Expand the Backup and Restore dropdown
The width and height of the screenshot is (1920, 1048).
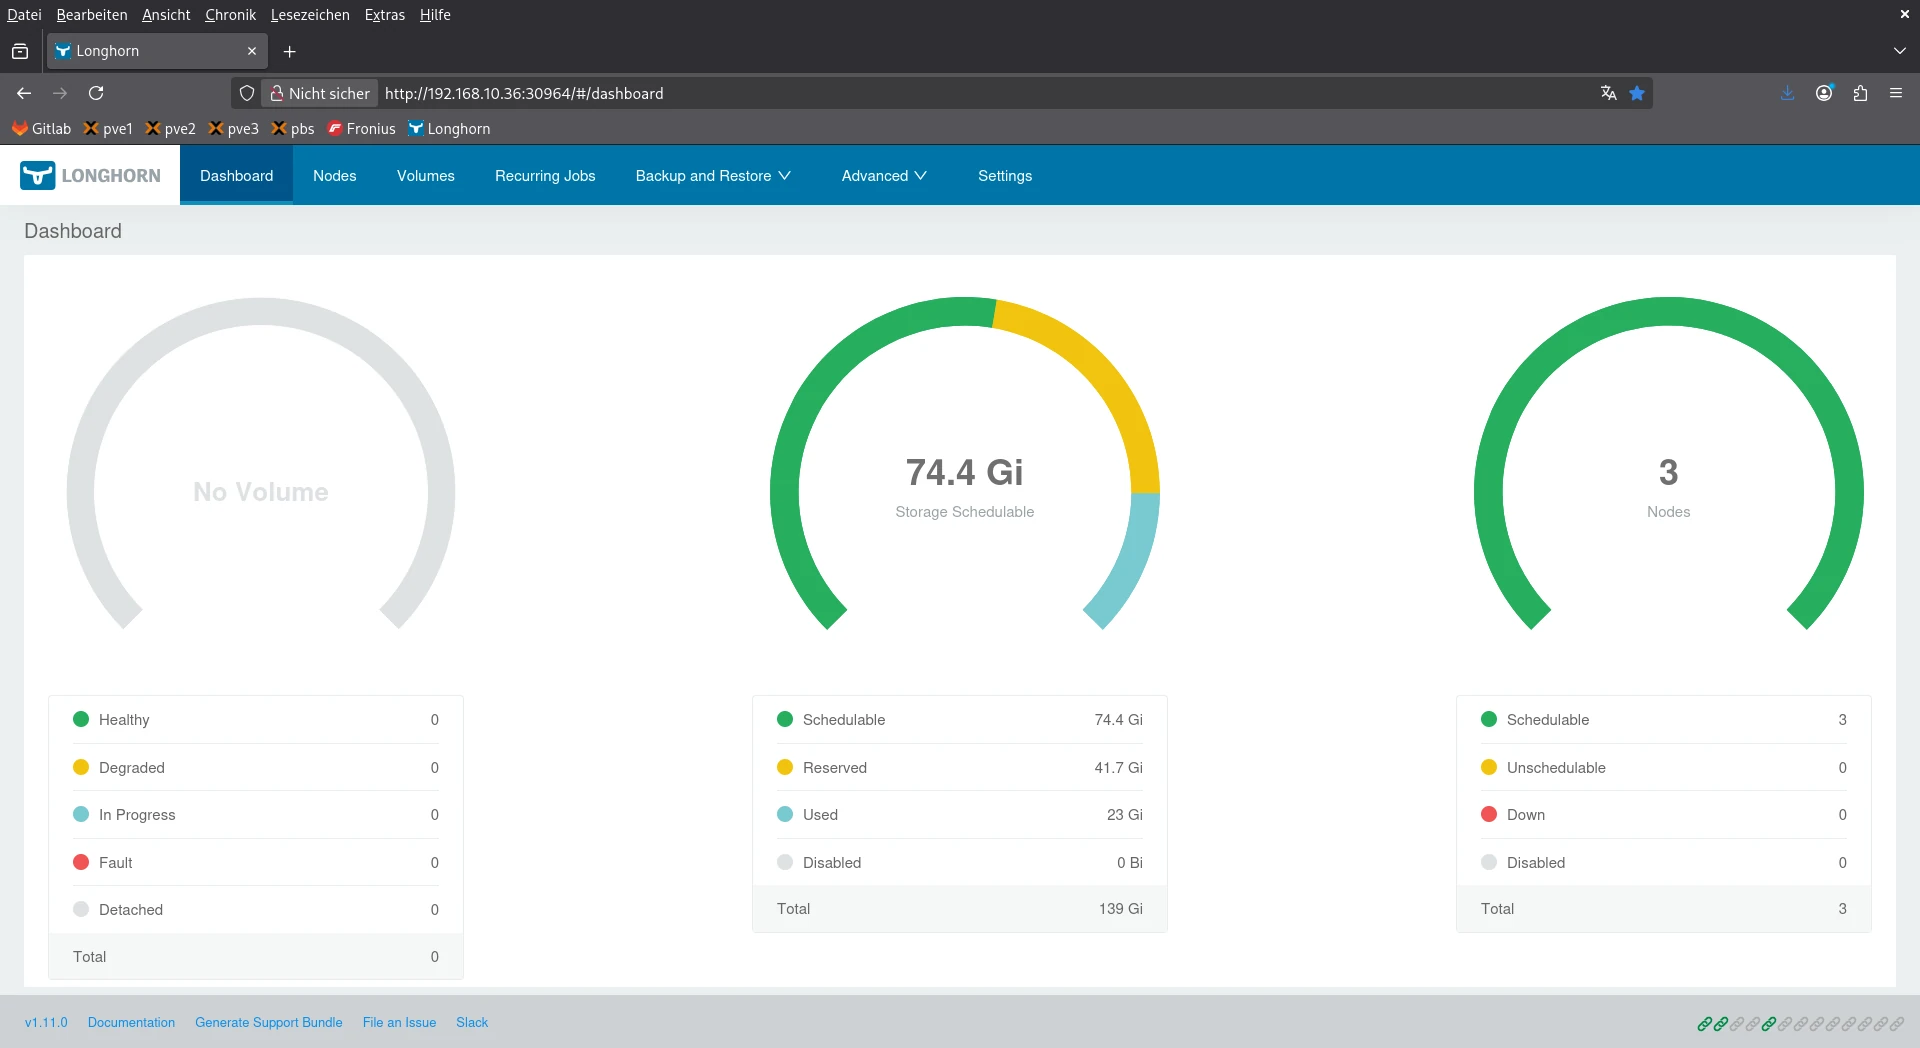(x=713, y=176)
